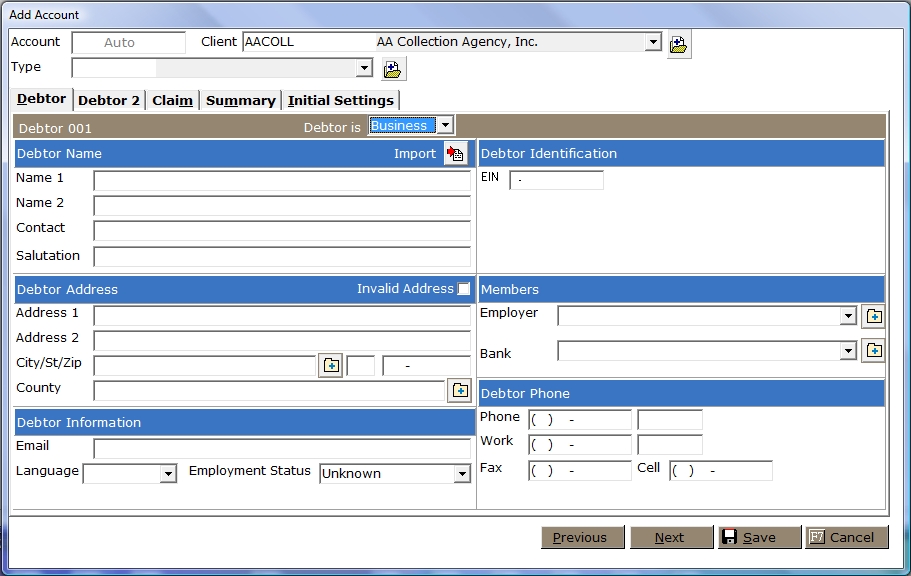Viewport: 911px width, 576px height.
Task: Click the Bank add icon
Action: pos(873,351)
